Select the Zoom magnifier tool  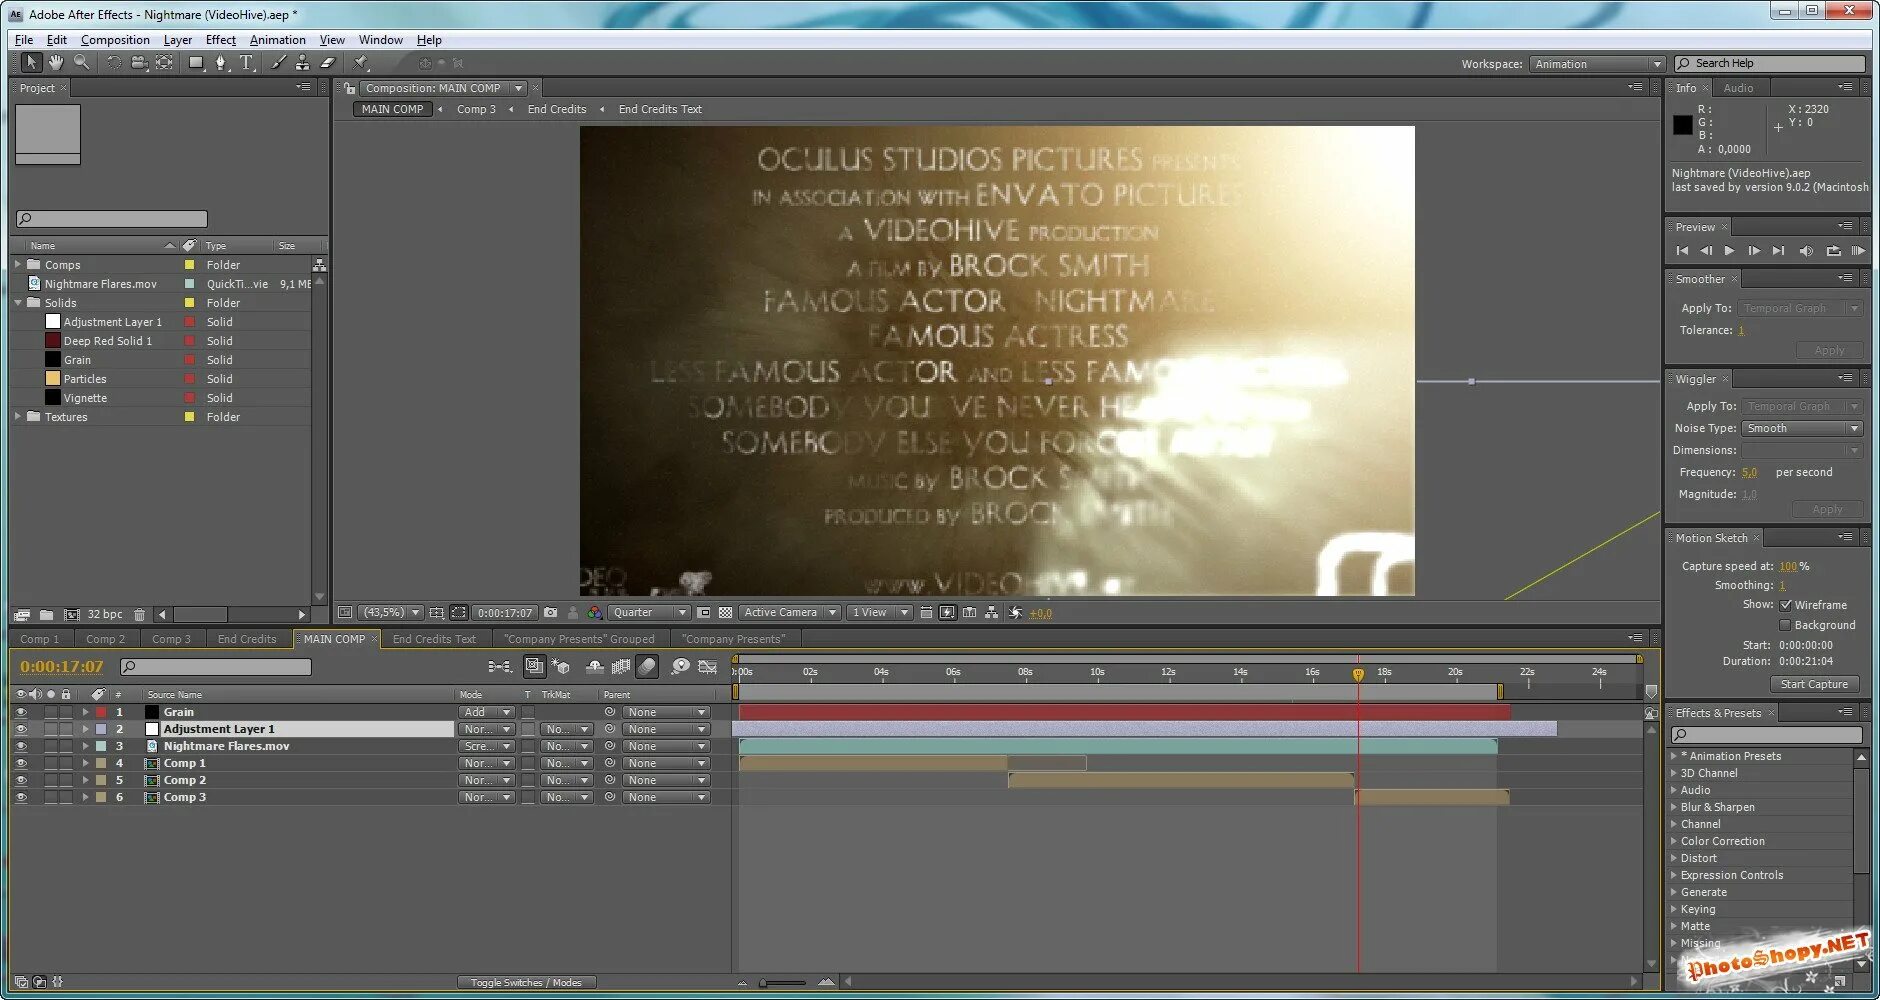click(82, 63)
